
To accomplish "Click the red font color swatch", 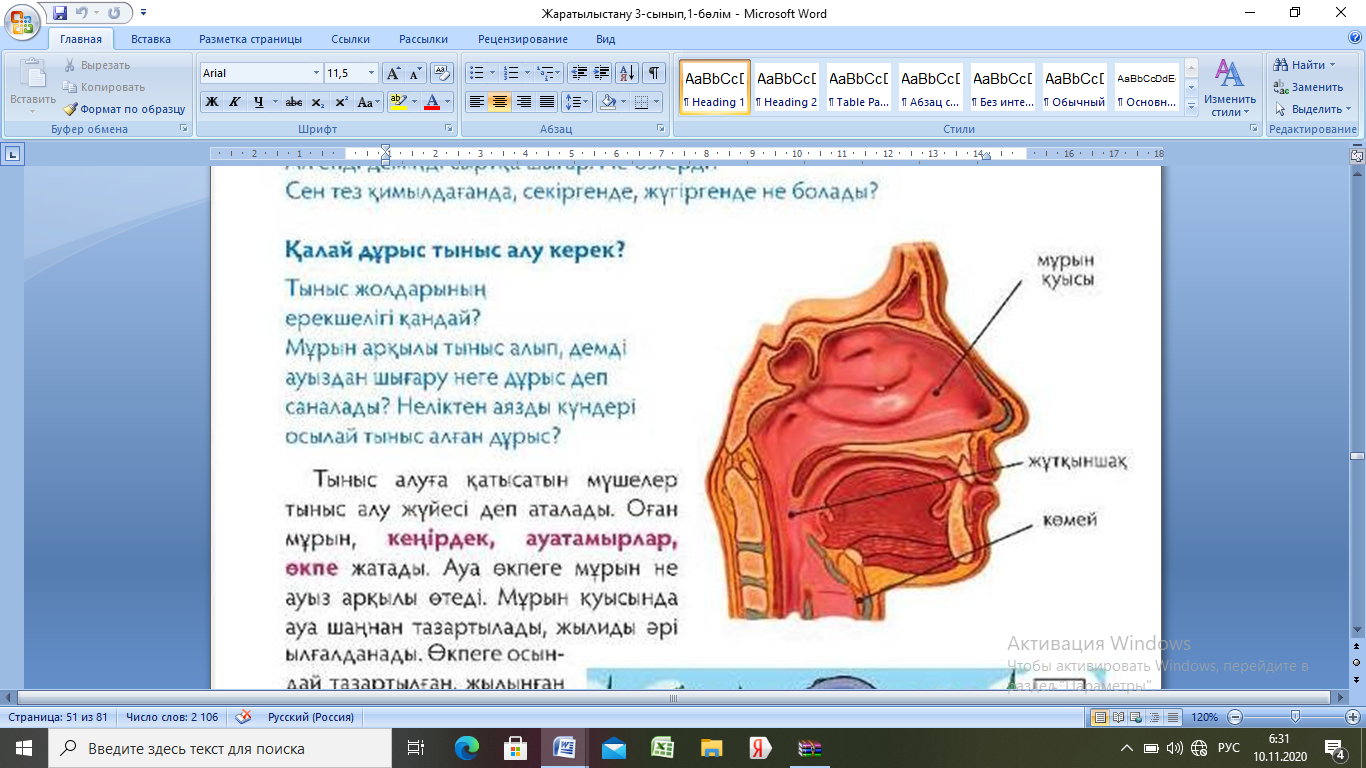I will click(x=431, y=102).
